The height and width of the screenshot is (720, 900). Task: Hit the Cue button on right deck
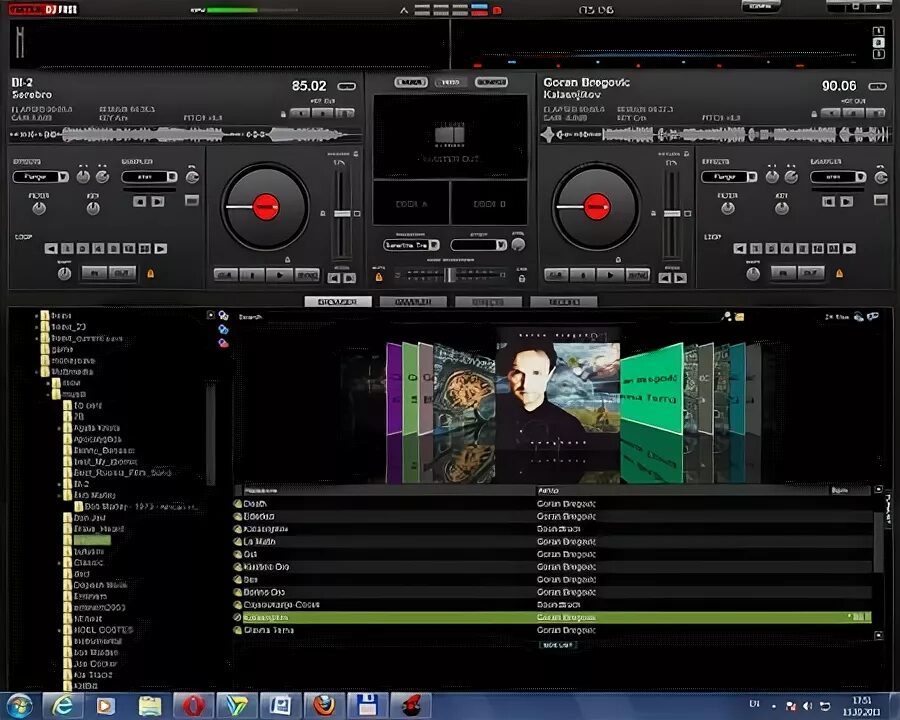pos(557,276)
